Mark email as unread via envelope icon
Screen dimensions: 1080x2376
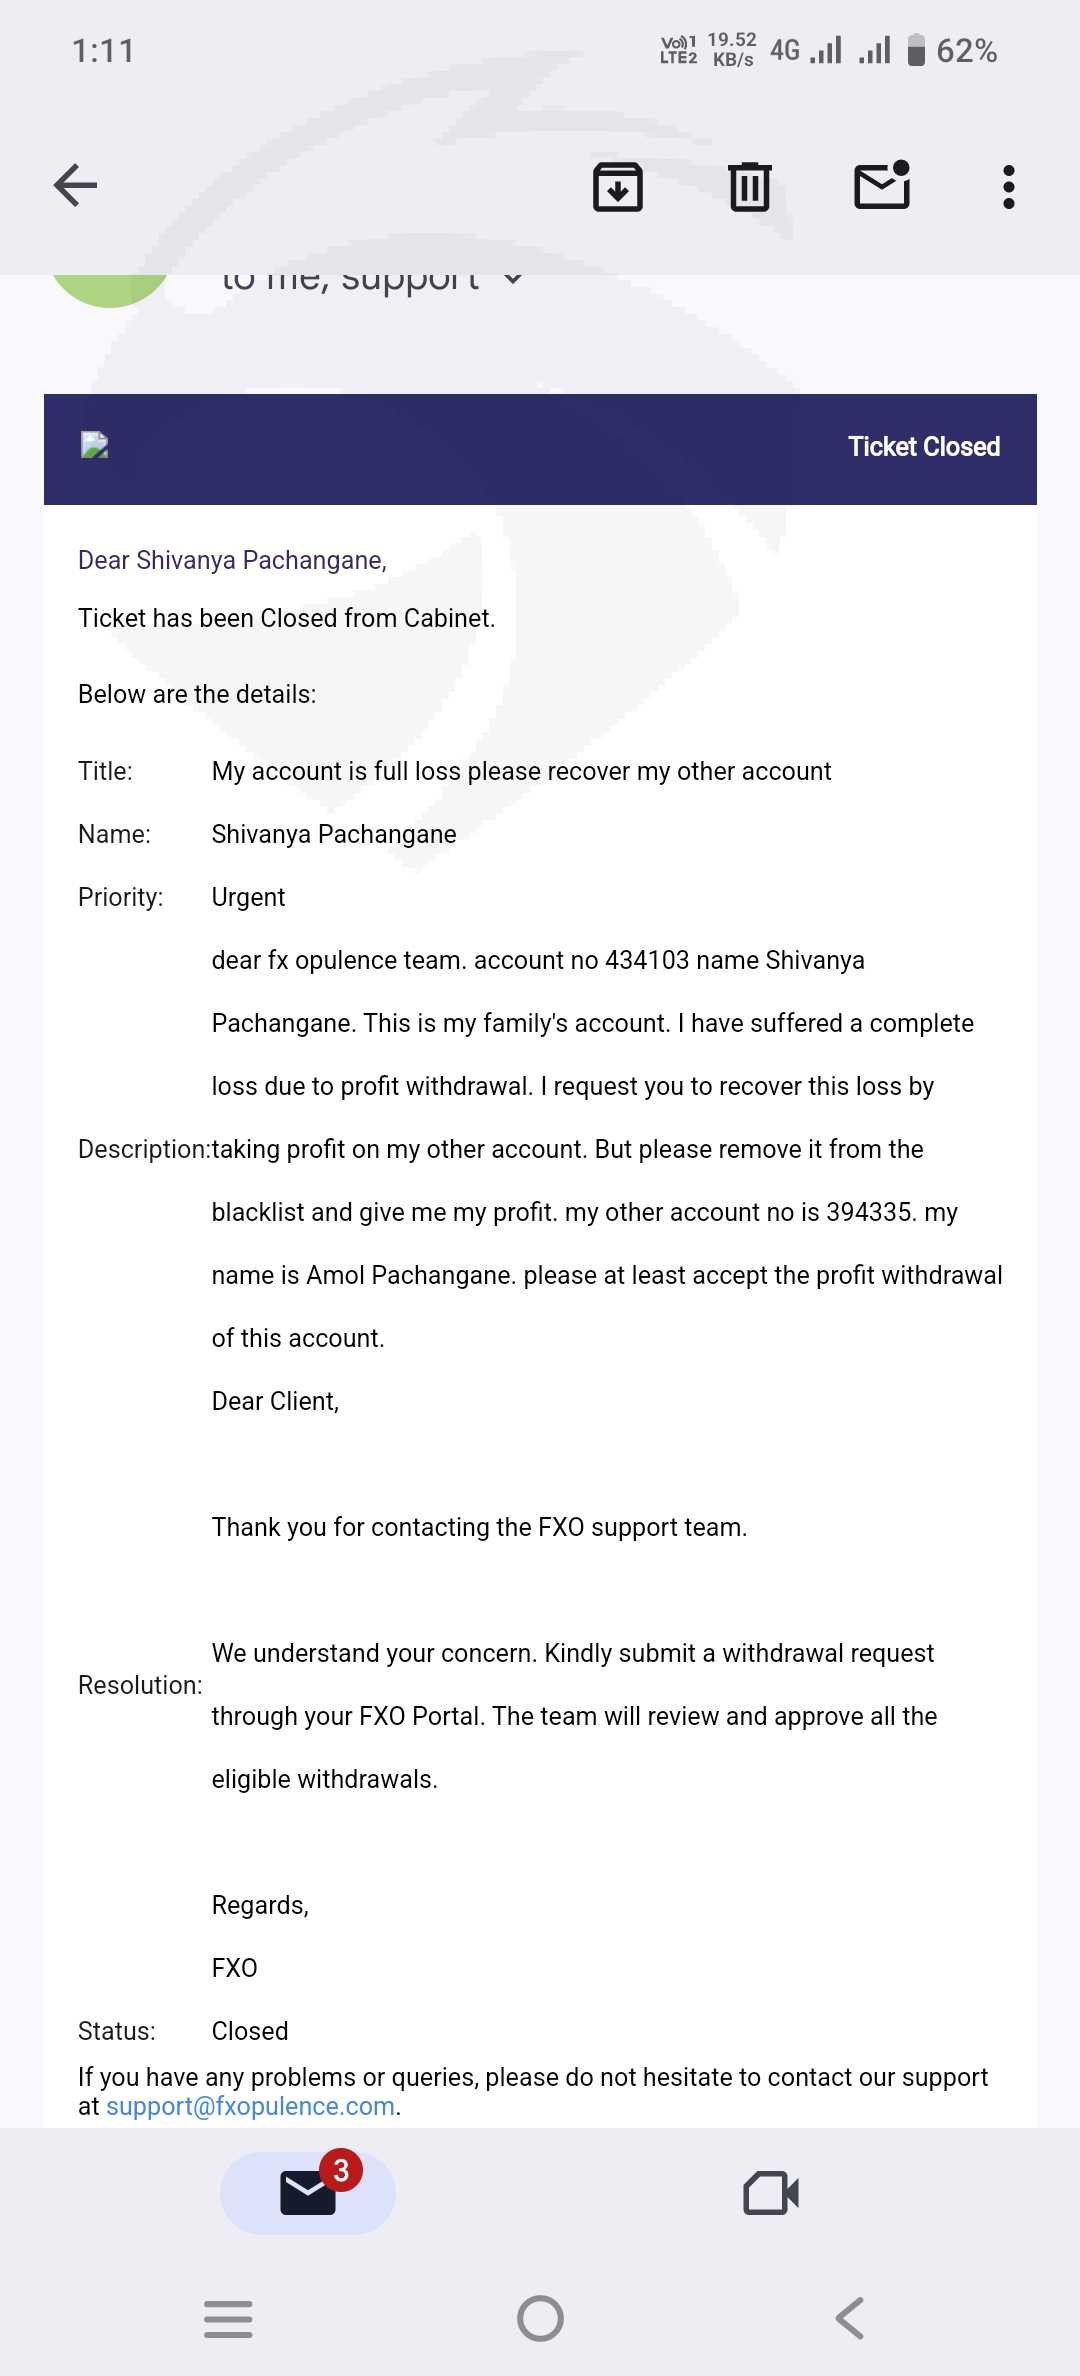[882, 186]
